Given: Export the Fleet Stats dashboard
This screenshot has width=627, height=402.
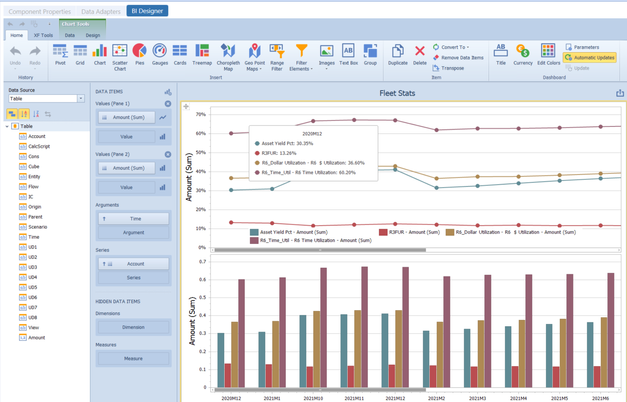Looking at the screenshot, I should coord(620,93).
